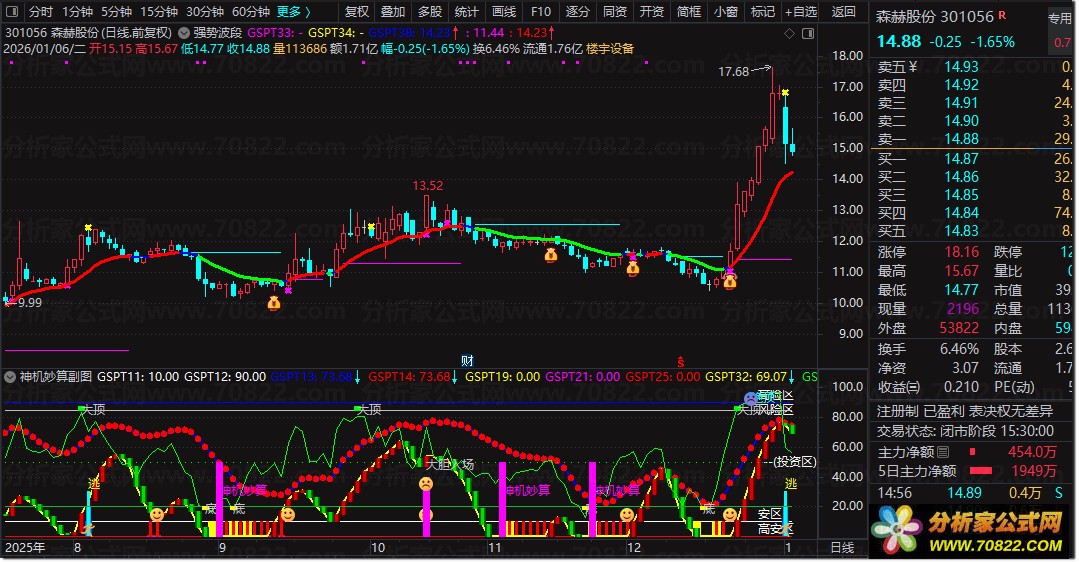Click R margin badge beside 301056

tap(1002, 14)
